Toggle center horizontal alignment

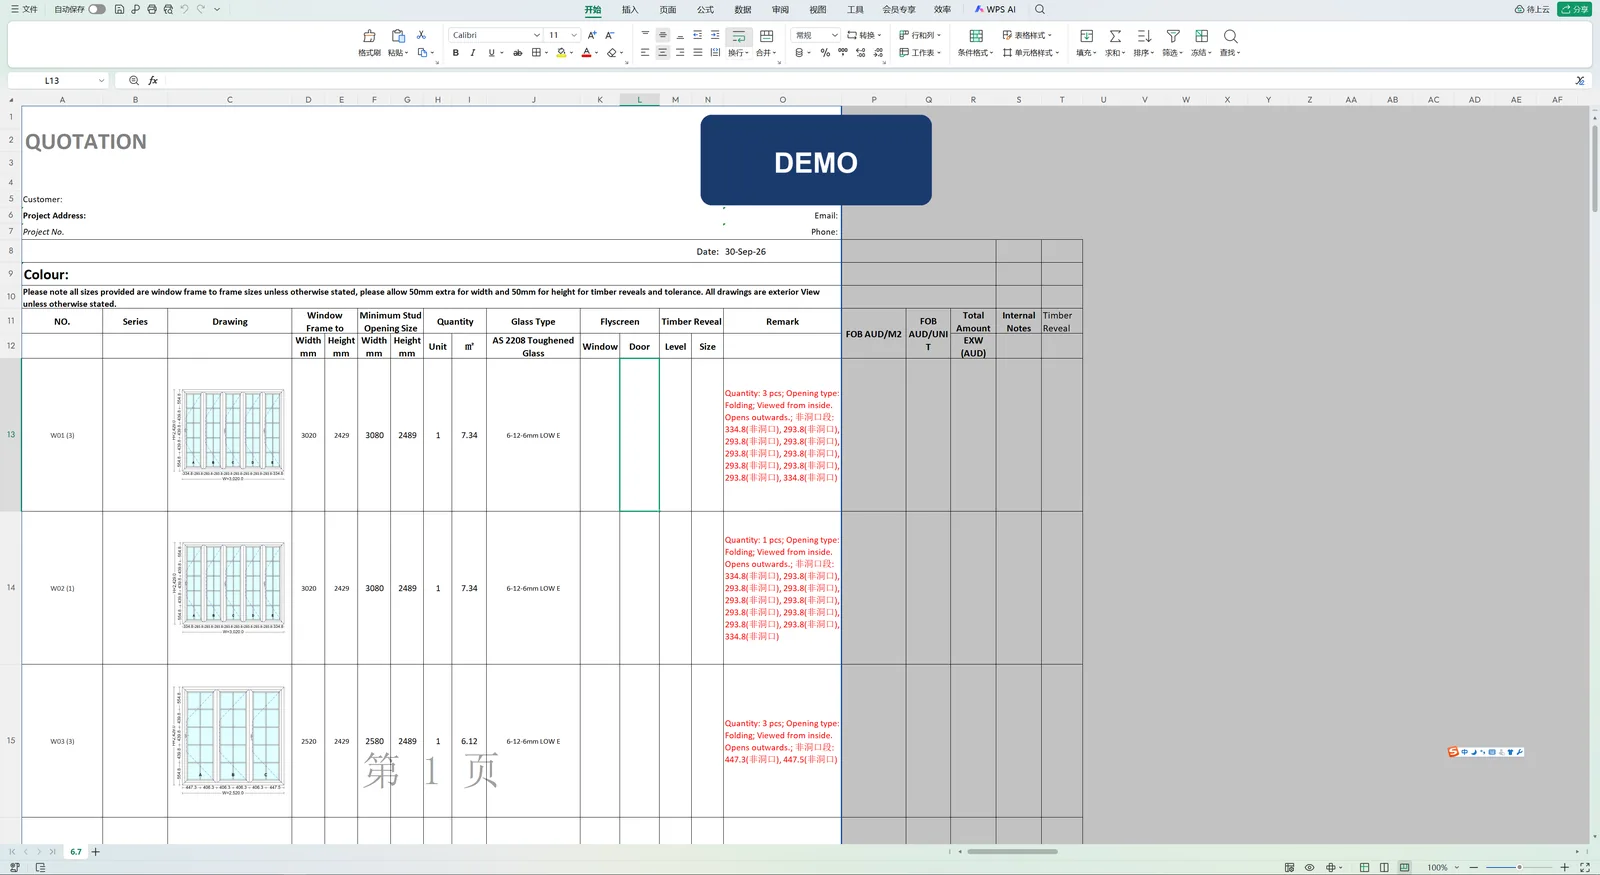pyautogui.click(x=662, y=53)
